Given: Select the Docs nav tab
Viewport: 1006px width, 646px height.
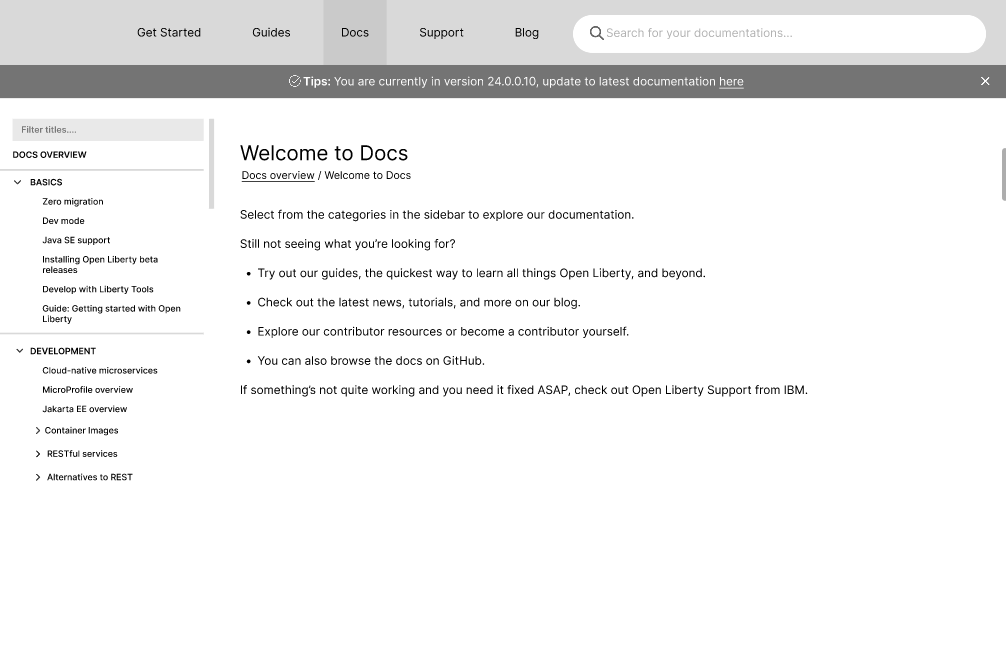Looking at the screenshot, I should (355, 32).
